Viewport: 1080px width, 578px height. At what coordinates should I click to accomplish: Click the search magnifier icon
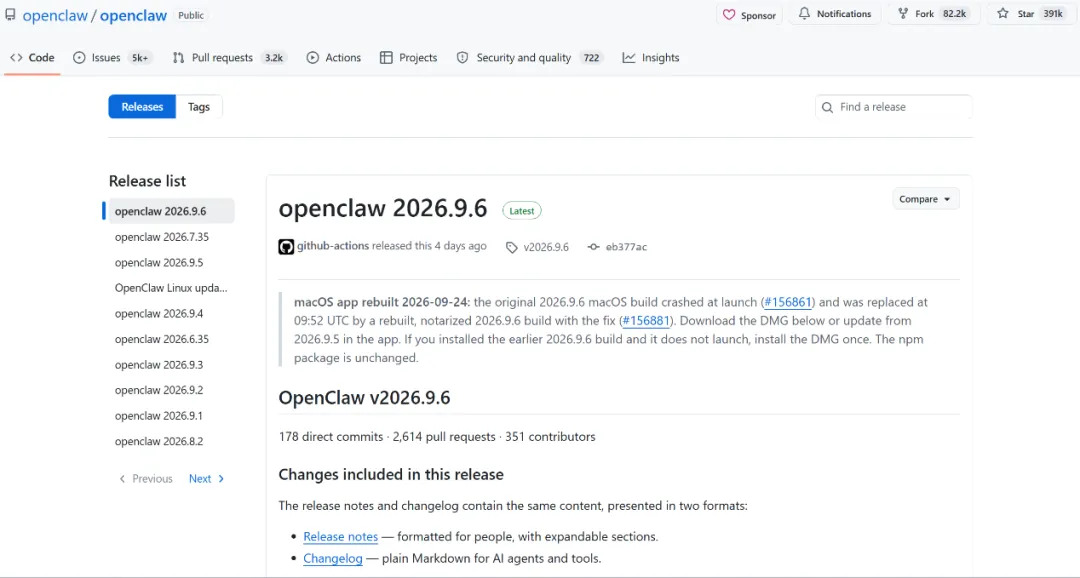827,107
